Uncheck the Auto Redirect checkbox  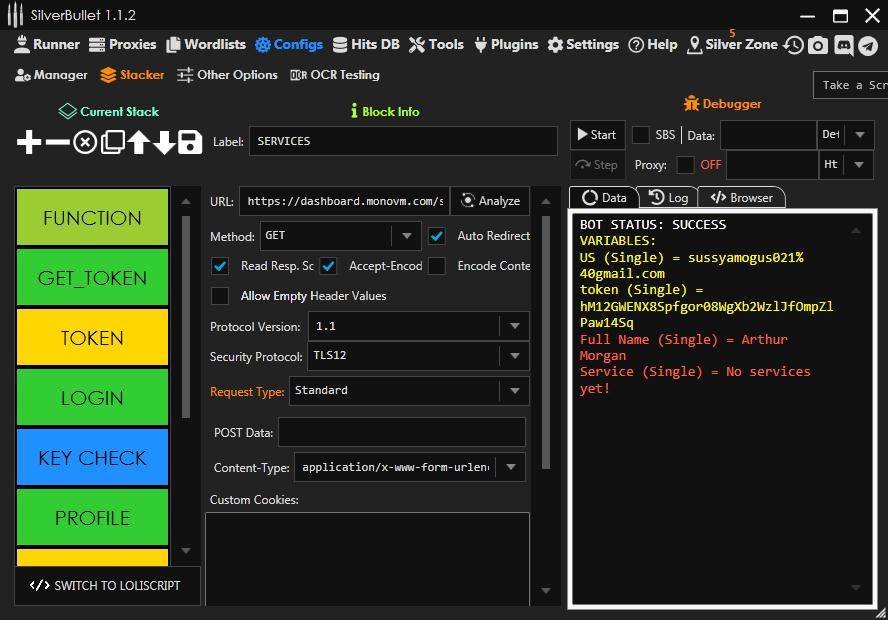[437, 236]
